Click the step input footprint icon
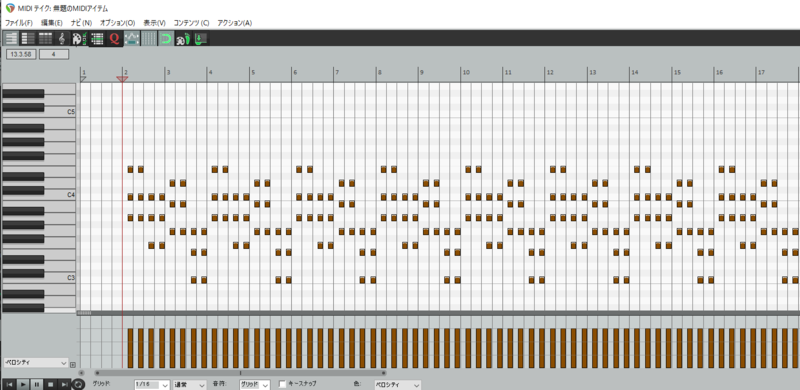 [183, 38]
